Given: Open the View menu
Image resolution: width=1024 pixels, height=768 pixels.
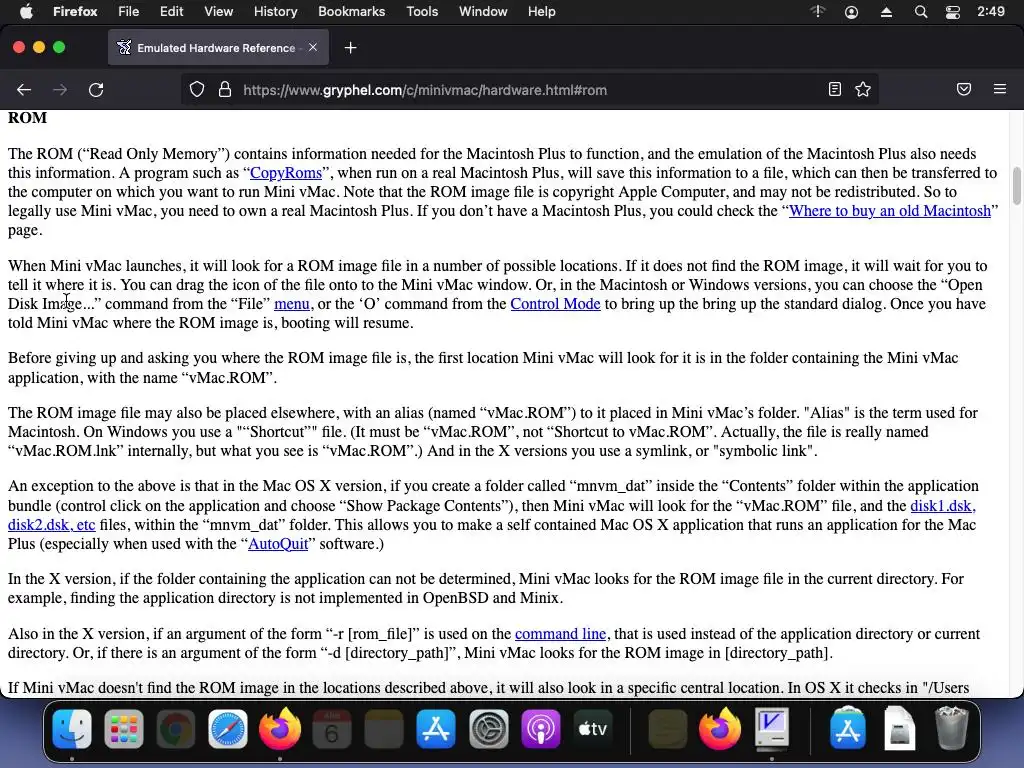Looking at the screenshot, I should tap(218, 11).
